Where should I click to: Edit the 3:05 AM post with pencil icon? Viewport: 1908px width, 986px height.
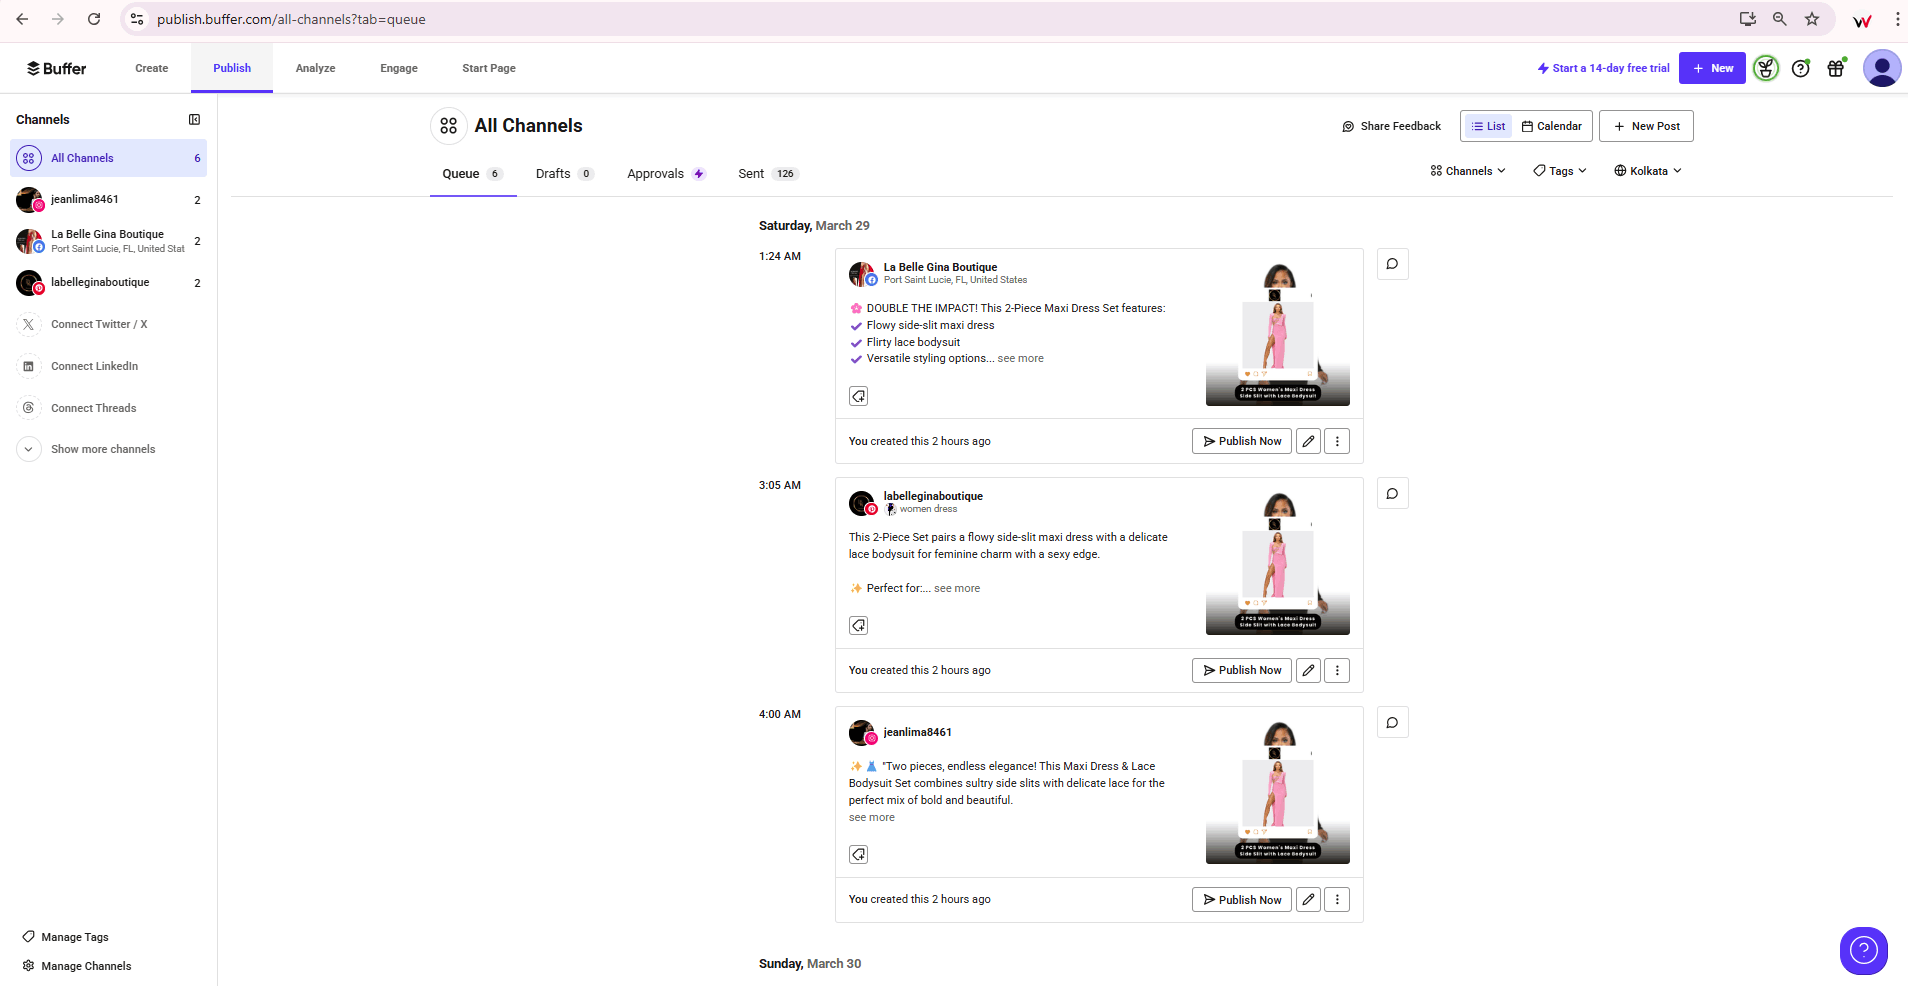click(x=1308, y=670)
